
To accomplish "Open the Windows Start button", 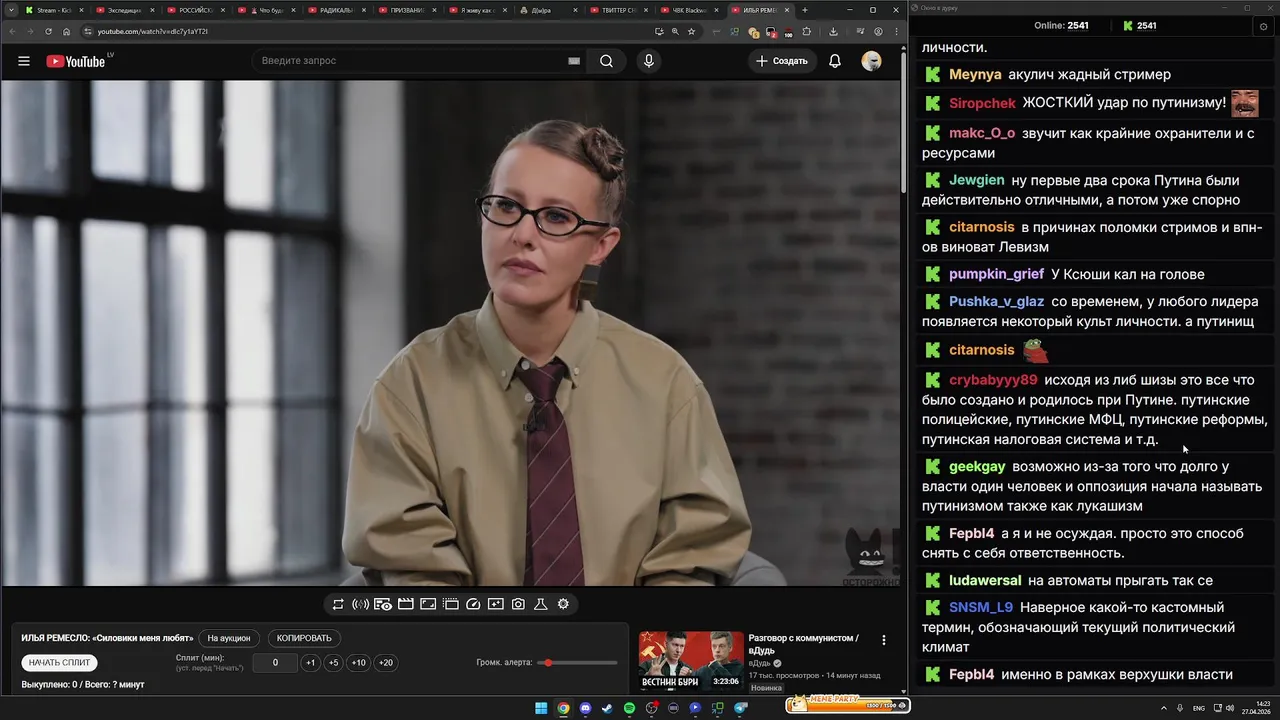I will (541, 708).
